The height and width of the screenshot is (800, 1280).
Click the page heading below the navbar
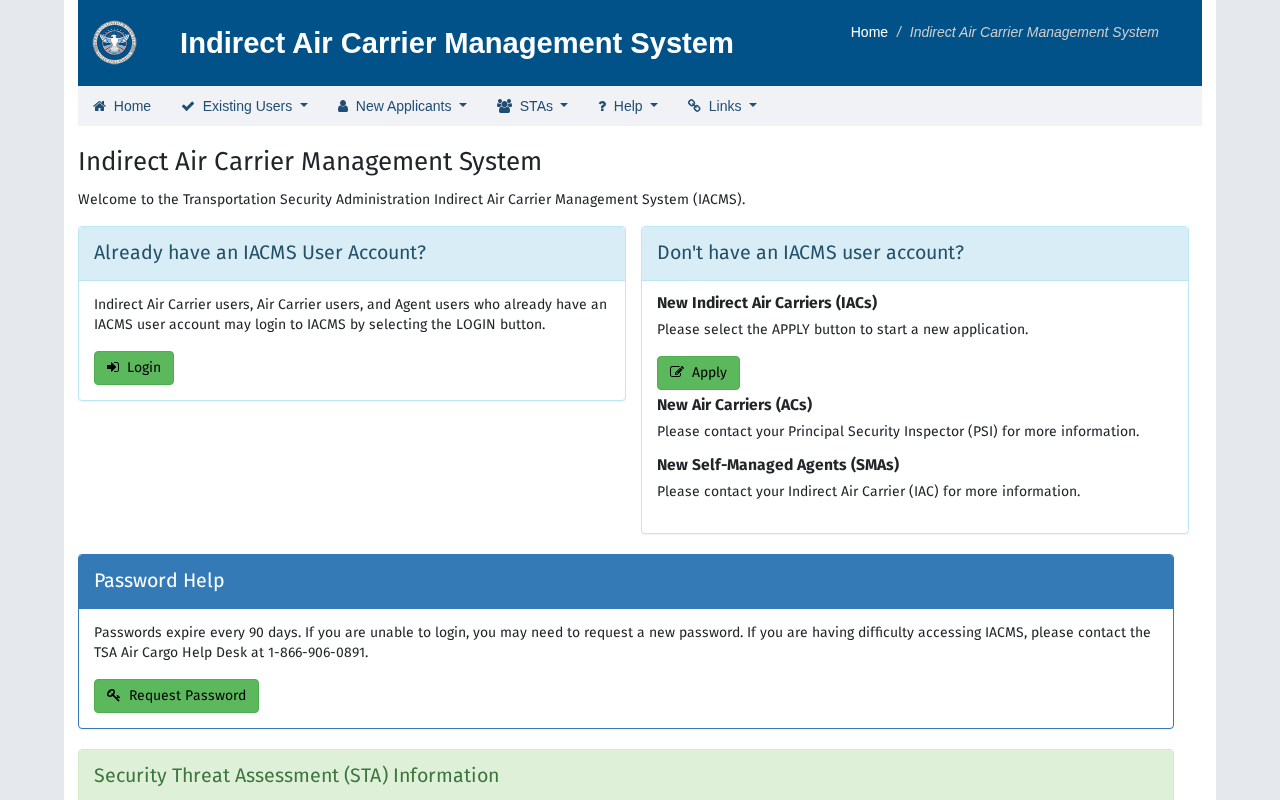pyautogui.click(x=310, y=161)
